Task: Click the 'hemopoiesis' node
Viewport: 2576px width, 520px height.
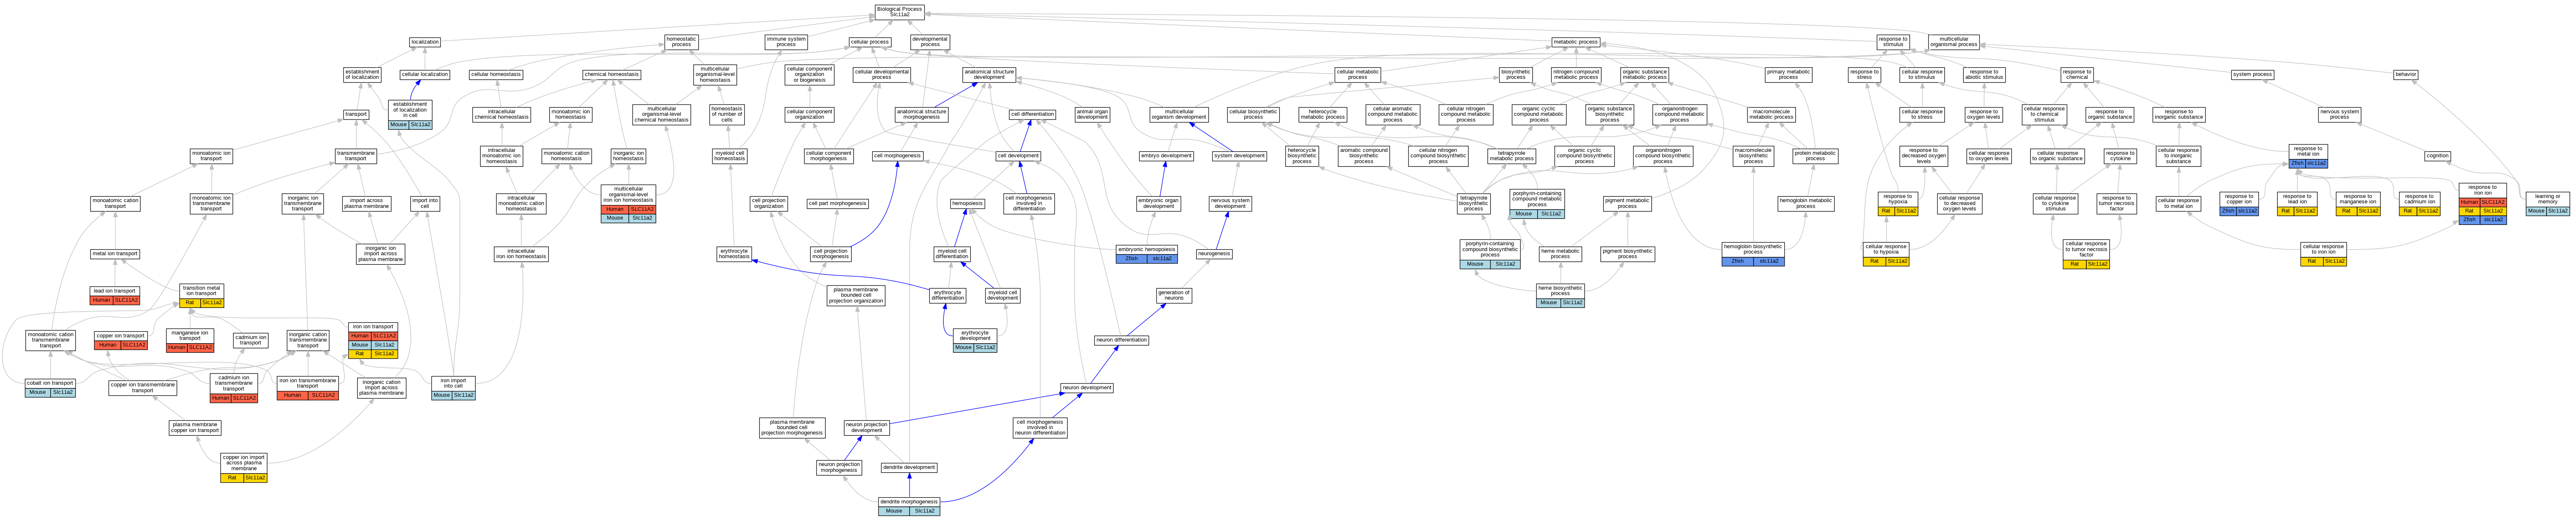Action: 967,204
